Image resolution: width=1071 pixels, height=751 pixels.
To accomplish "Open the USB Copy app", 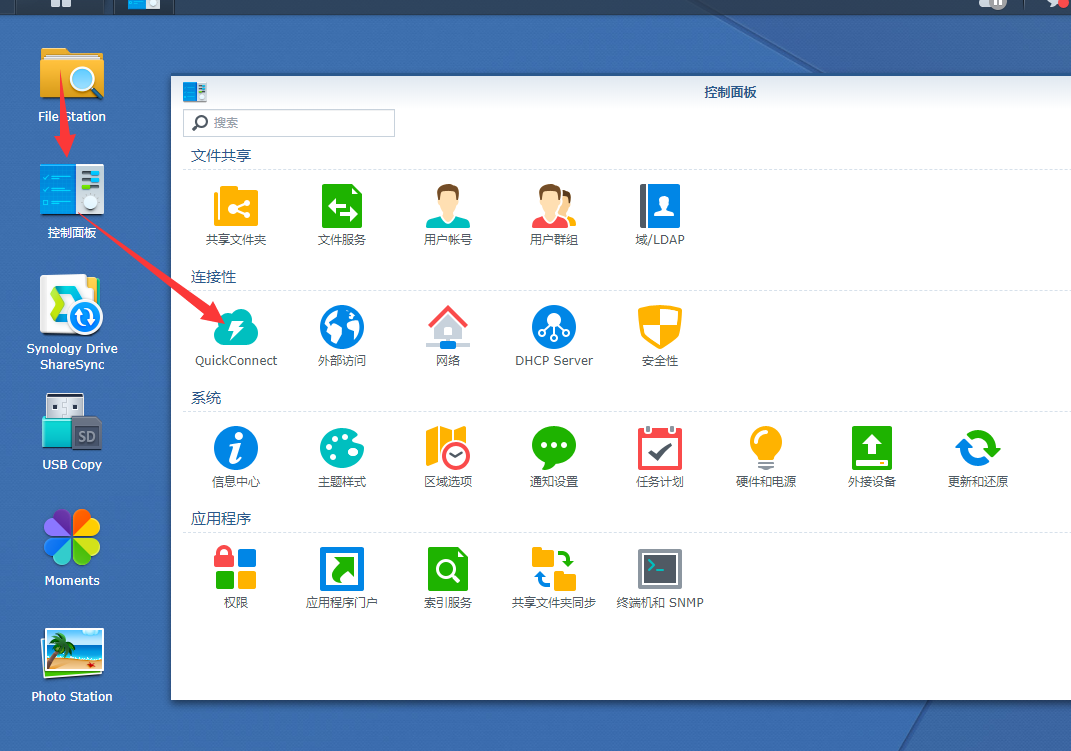I will [72, 432].
